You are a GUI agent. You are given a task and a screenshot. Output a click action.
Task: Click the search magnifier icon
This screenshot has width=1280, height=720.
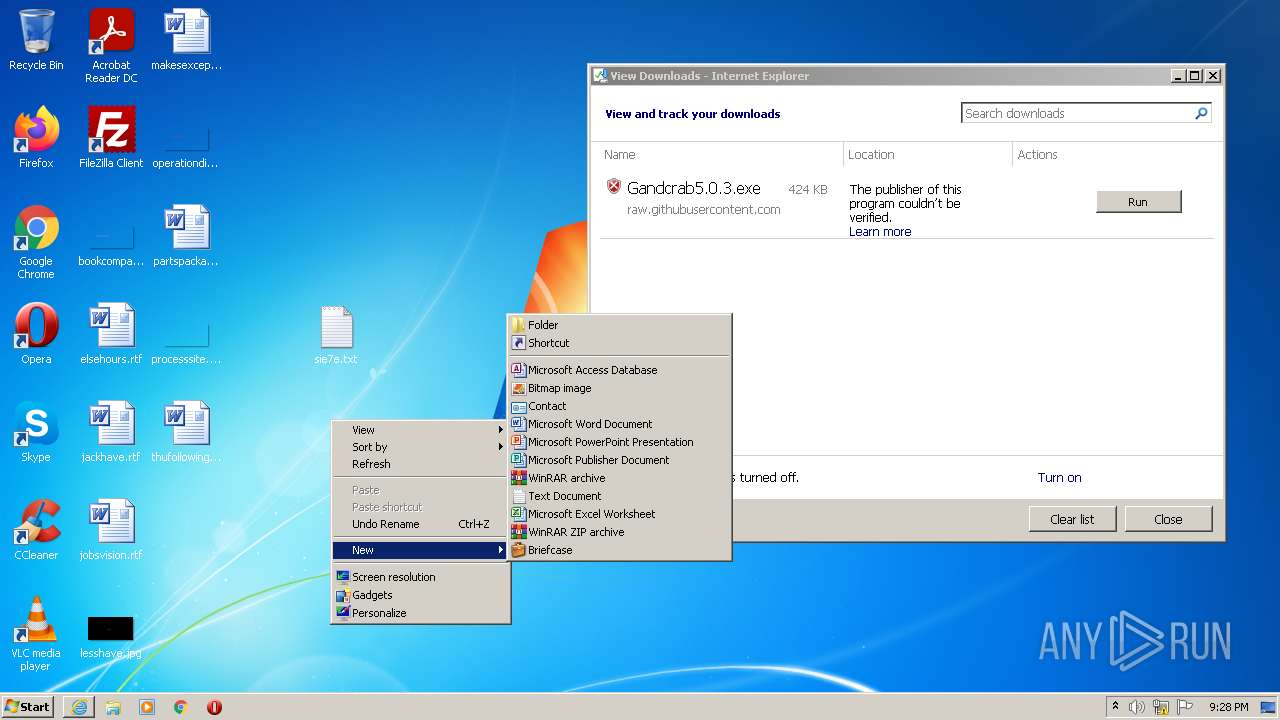1201,114
